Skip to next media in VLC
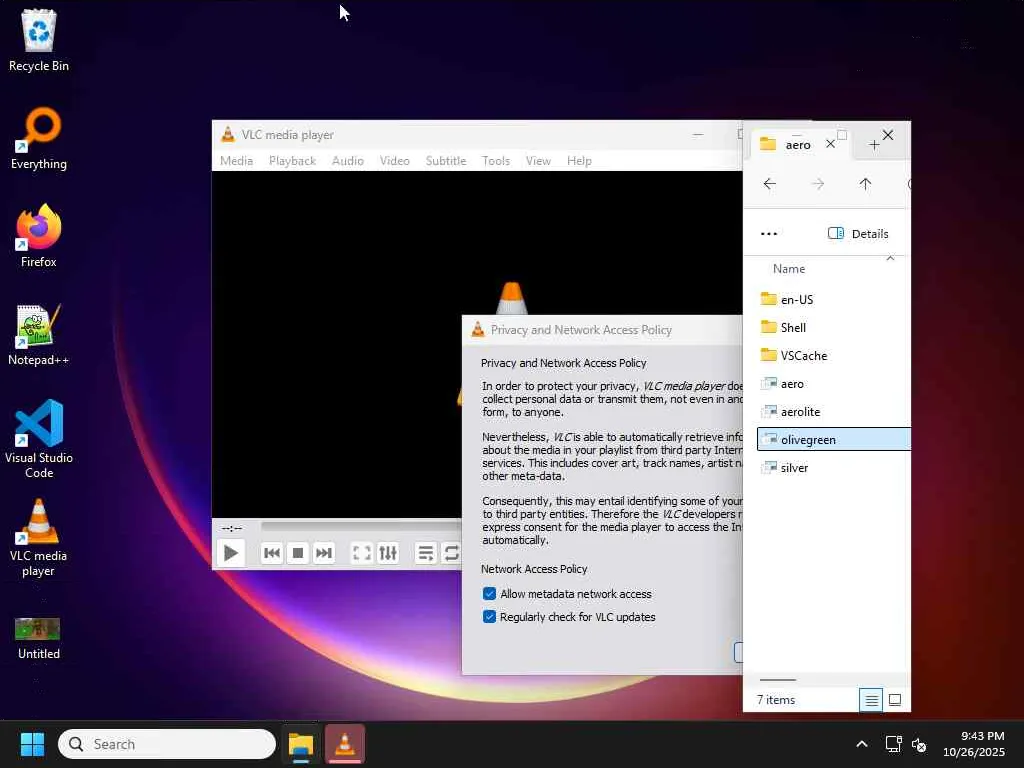The width and height of the screenshot is (1024, 768). click(324, 553)
